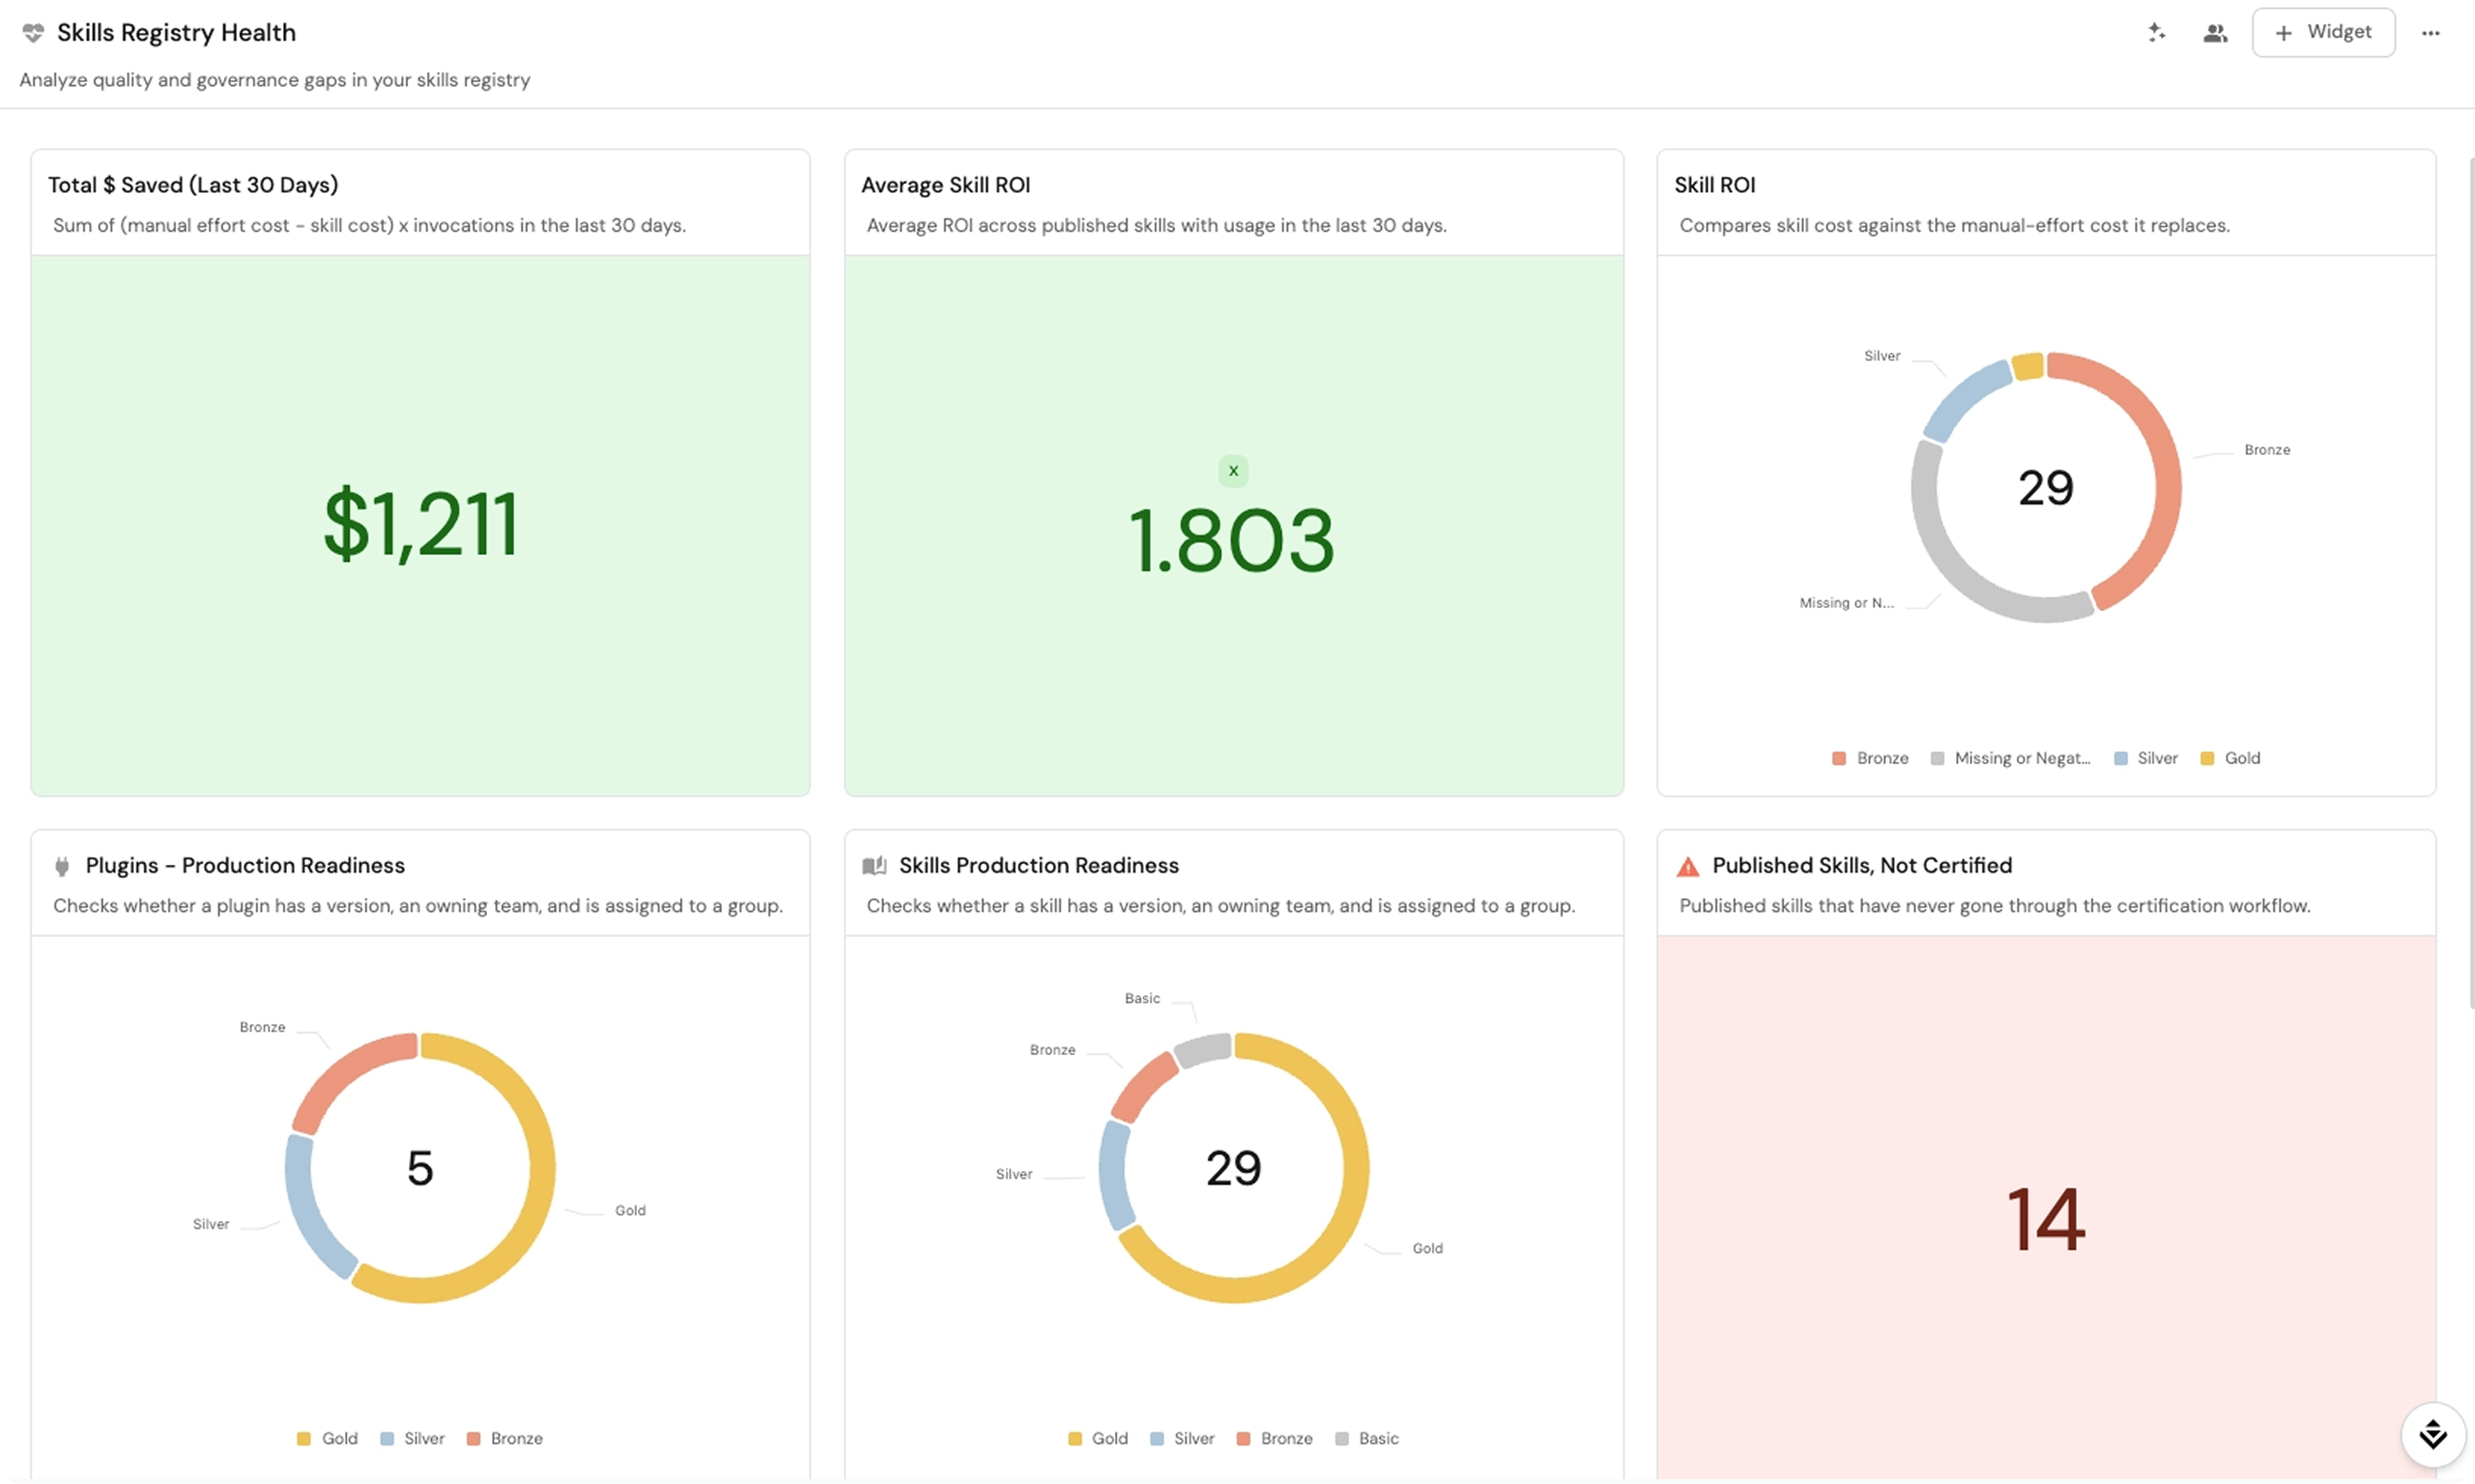The height and width of the screenshot is (1484, 2475).
Task: Click the plug icon beside Plugins title
Action: coord(62,866)
